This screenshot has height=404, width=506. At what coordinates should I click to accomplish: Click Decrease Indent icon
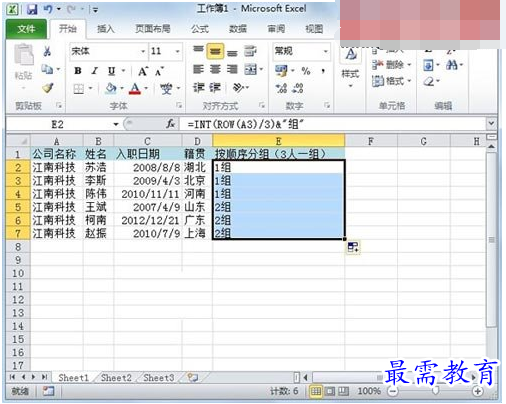pyautogui.click(x=199, y=88)
